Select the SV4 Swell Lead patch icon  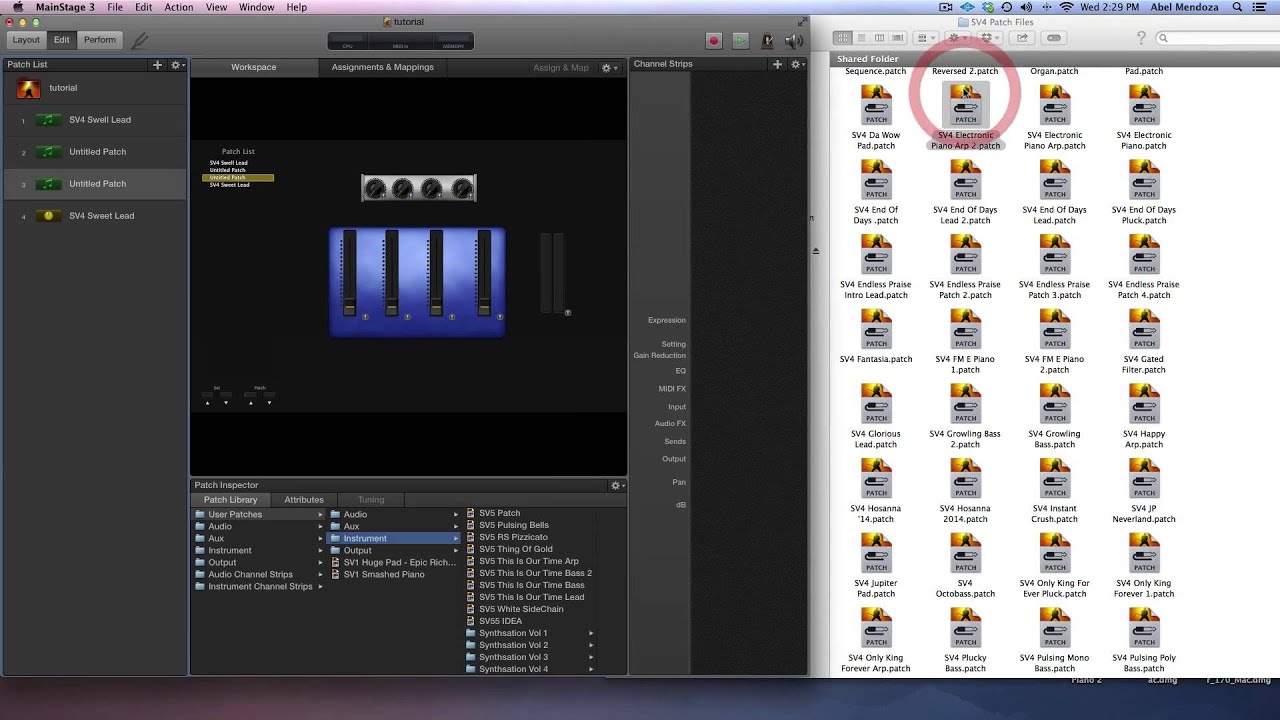coord(48,120)
